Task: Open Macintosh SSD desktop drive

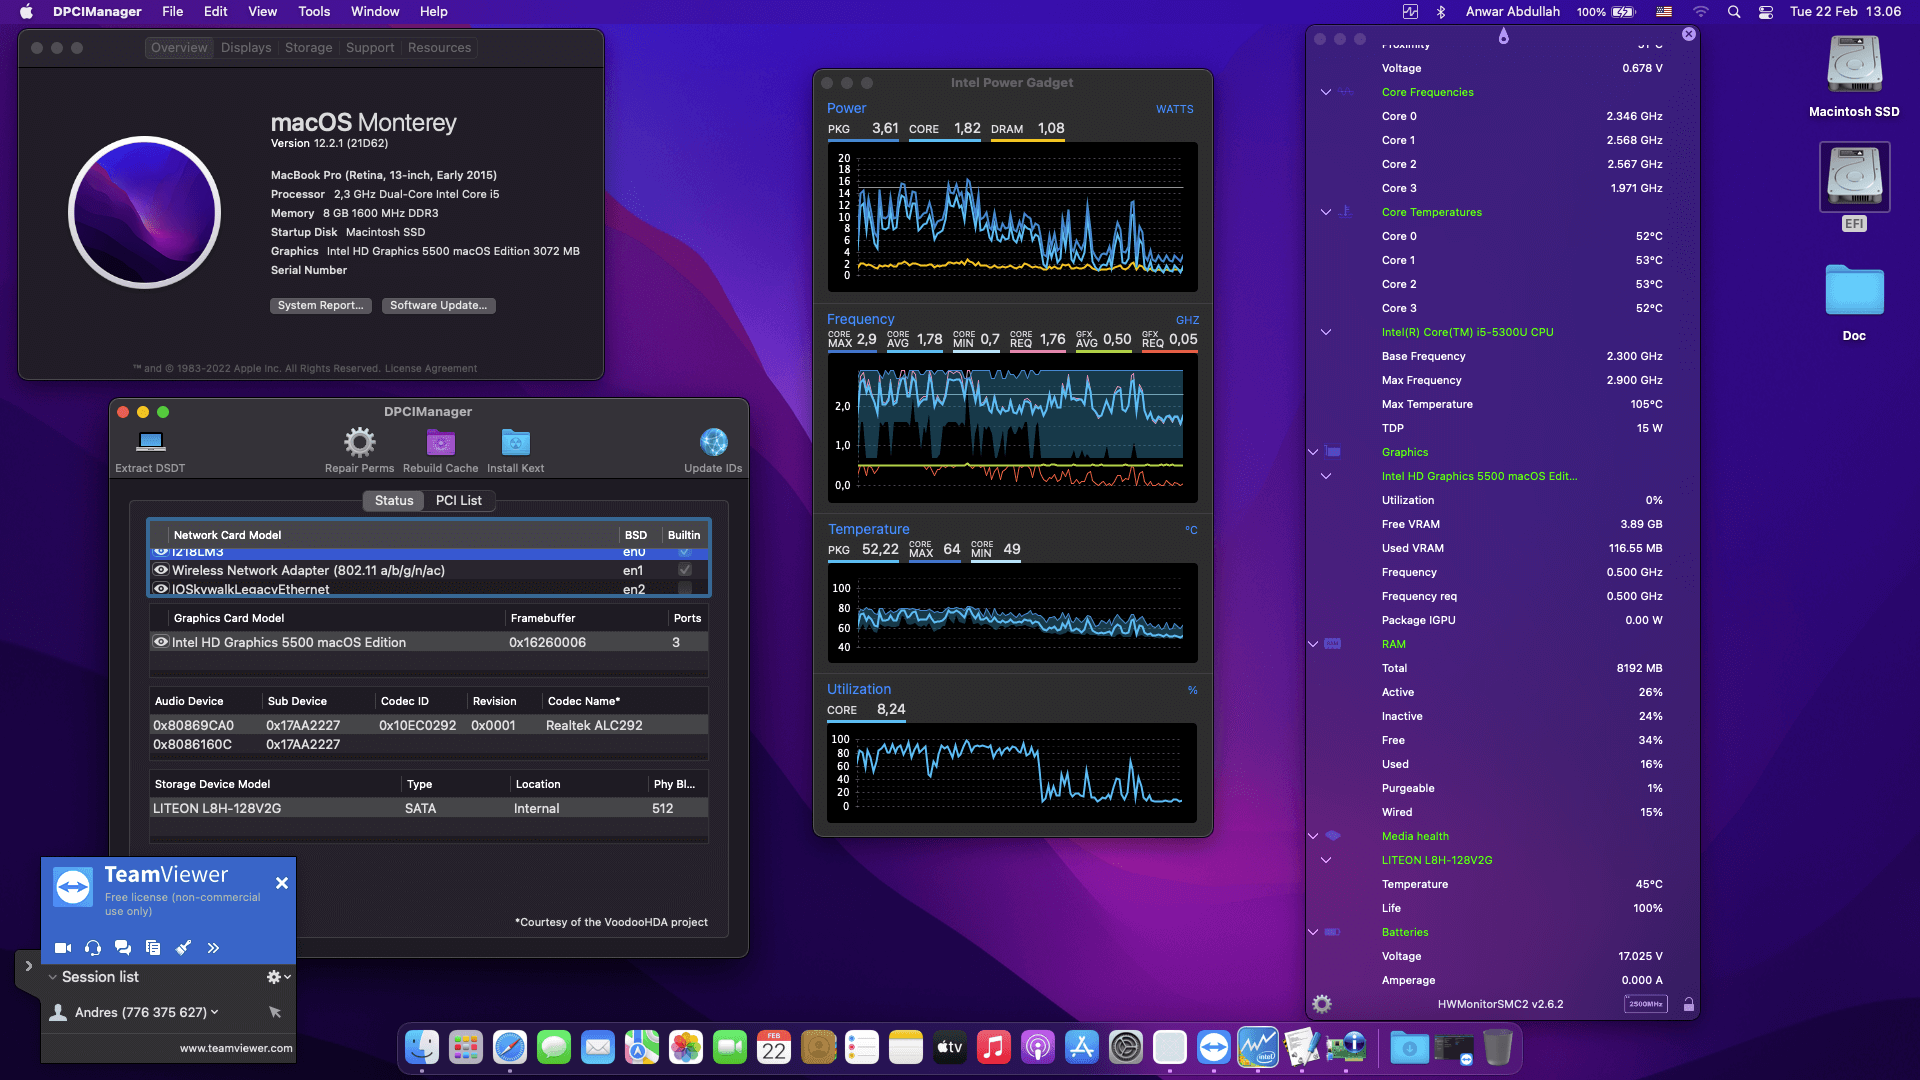Action: pos(1854,65)
